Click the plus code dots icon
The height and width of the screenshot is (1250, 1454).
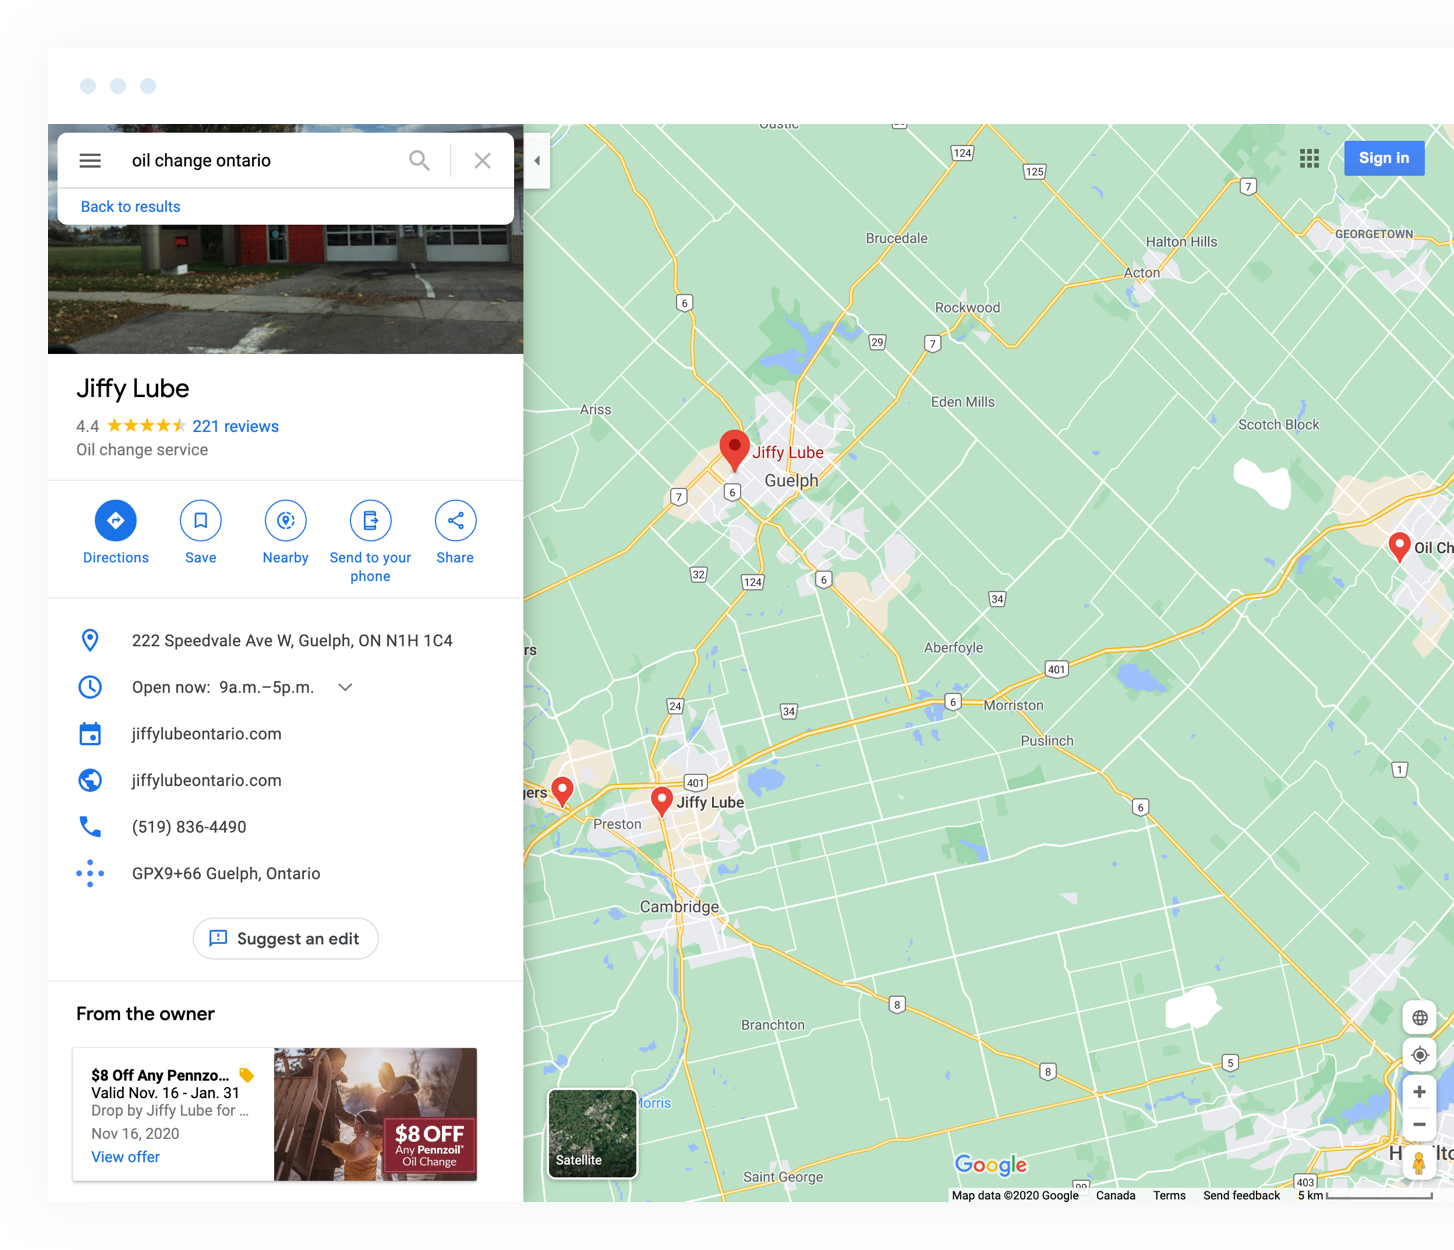pyautogui.click(x=90, y=873)
